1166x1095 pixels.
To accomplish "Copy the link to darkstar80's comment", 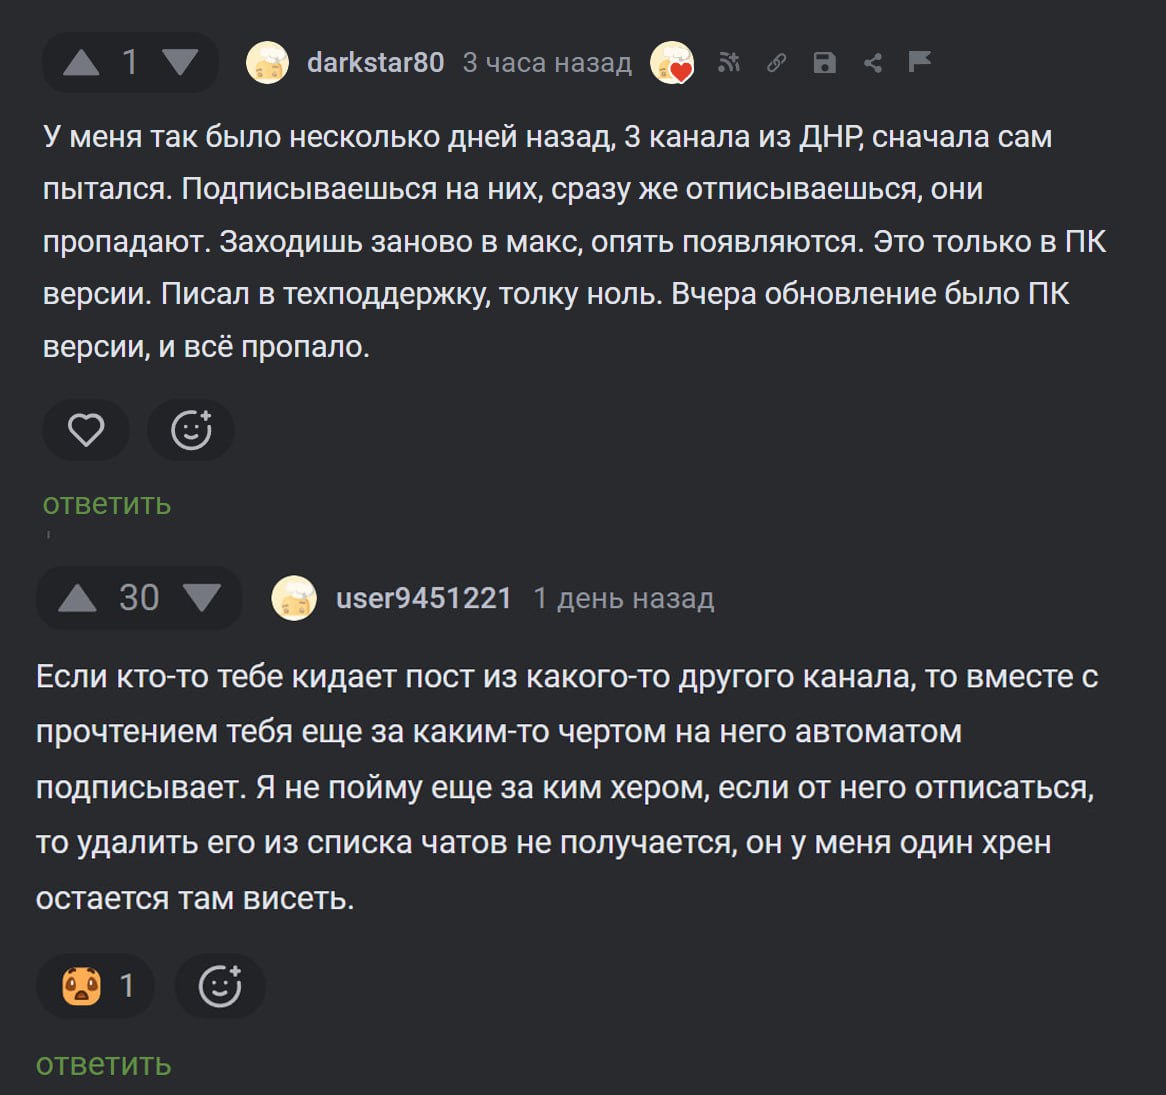I will click(776, 63).
